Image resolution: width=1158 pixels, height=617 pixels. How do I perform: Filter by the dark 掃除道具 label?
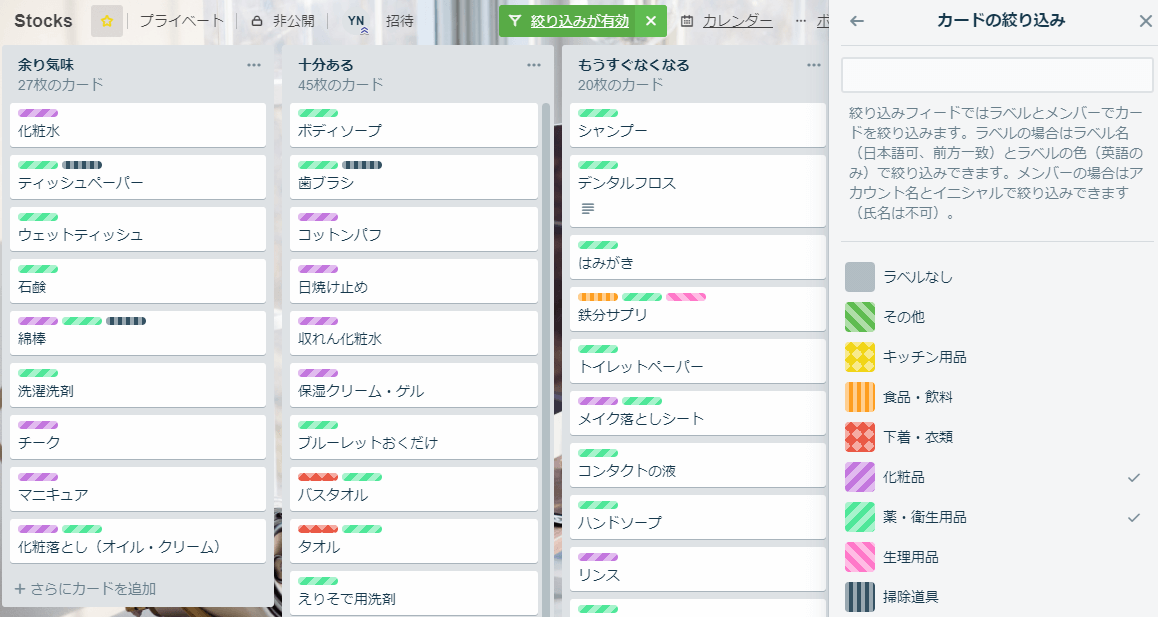point(997,597)
